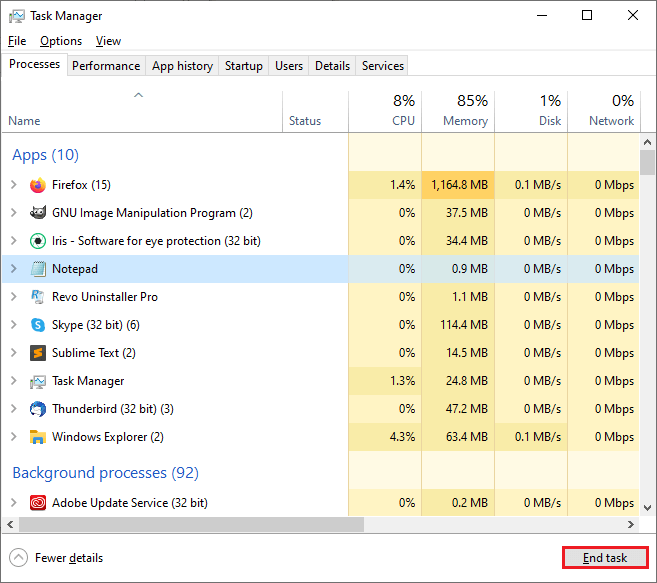Expand the Task Manager process entry

(14, 381)
